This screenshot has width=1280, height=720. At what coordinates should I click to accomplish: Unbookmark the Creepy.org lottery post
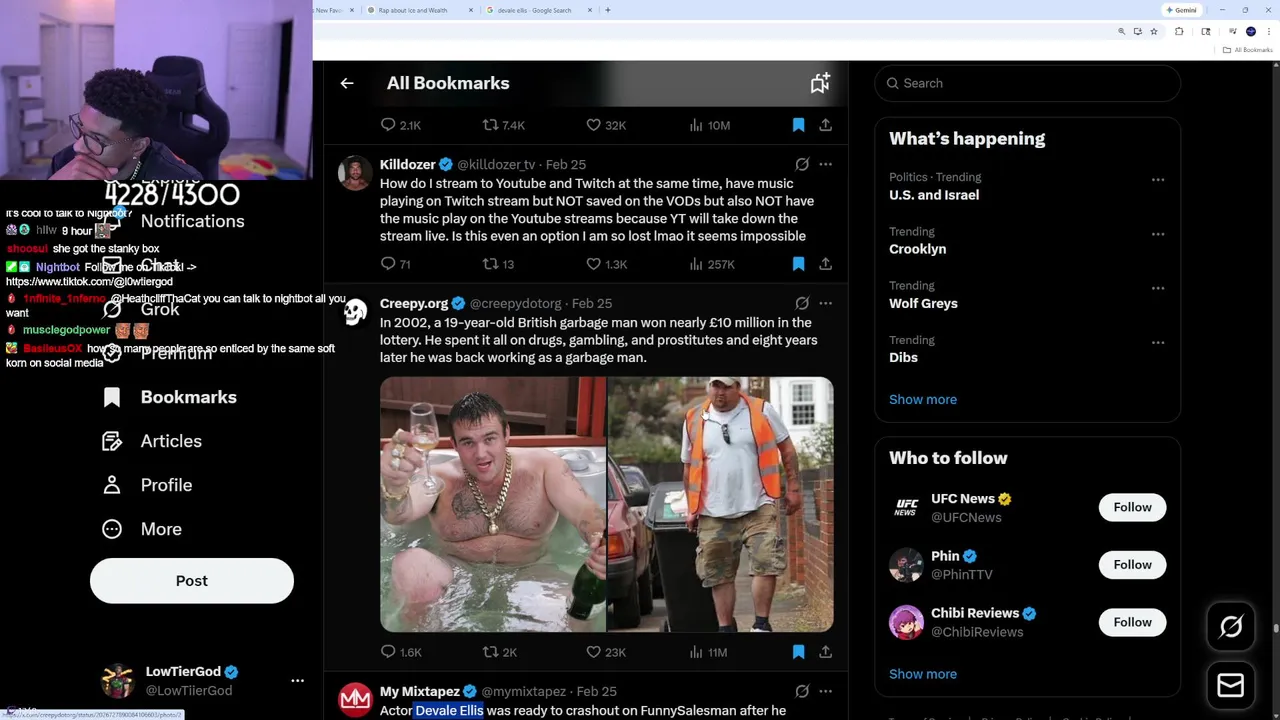(798, 652)
